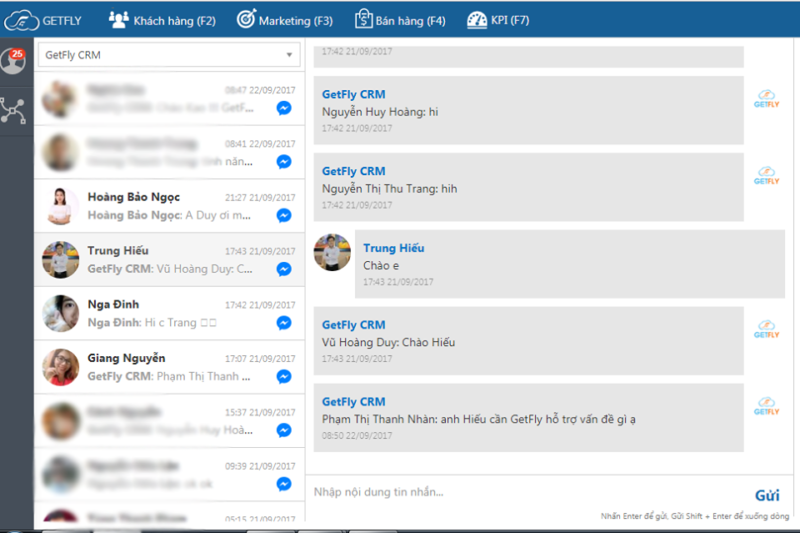Click GetFly CRM name on 'Chào Hiếu' message
This screenshot has height=533, width=800.
[x=354, y=325]
